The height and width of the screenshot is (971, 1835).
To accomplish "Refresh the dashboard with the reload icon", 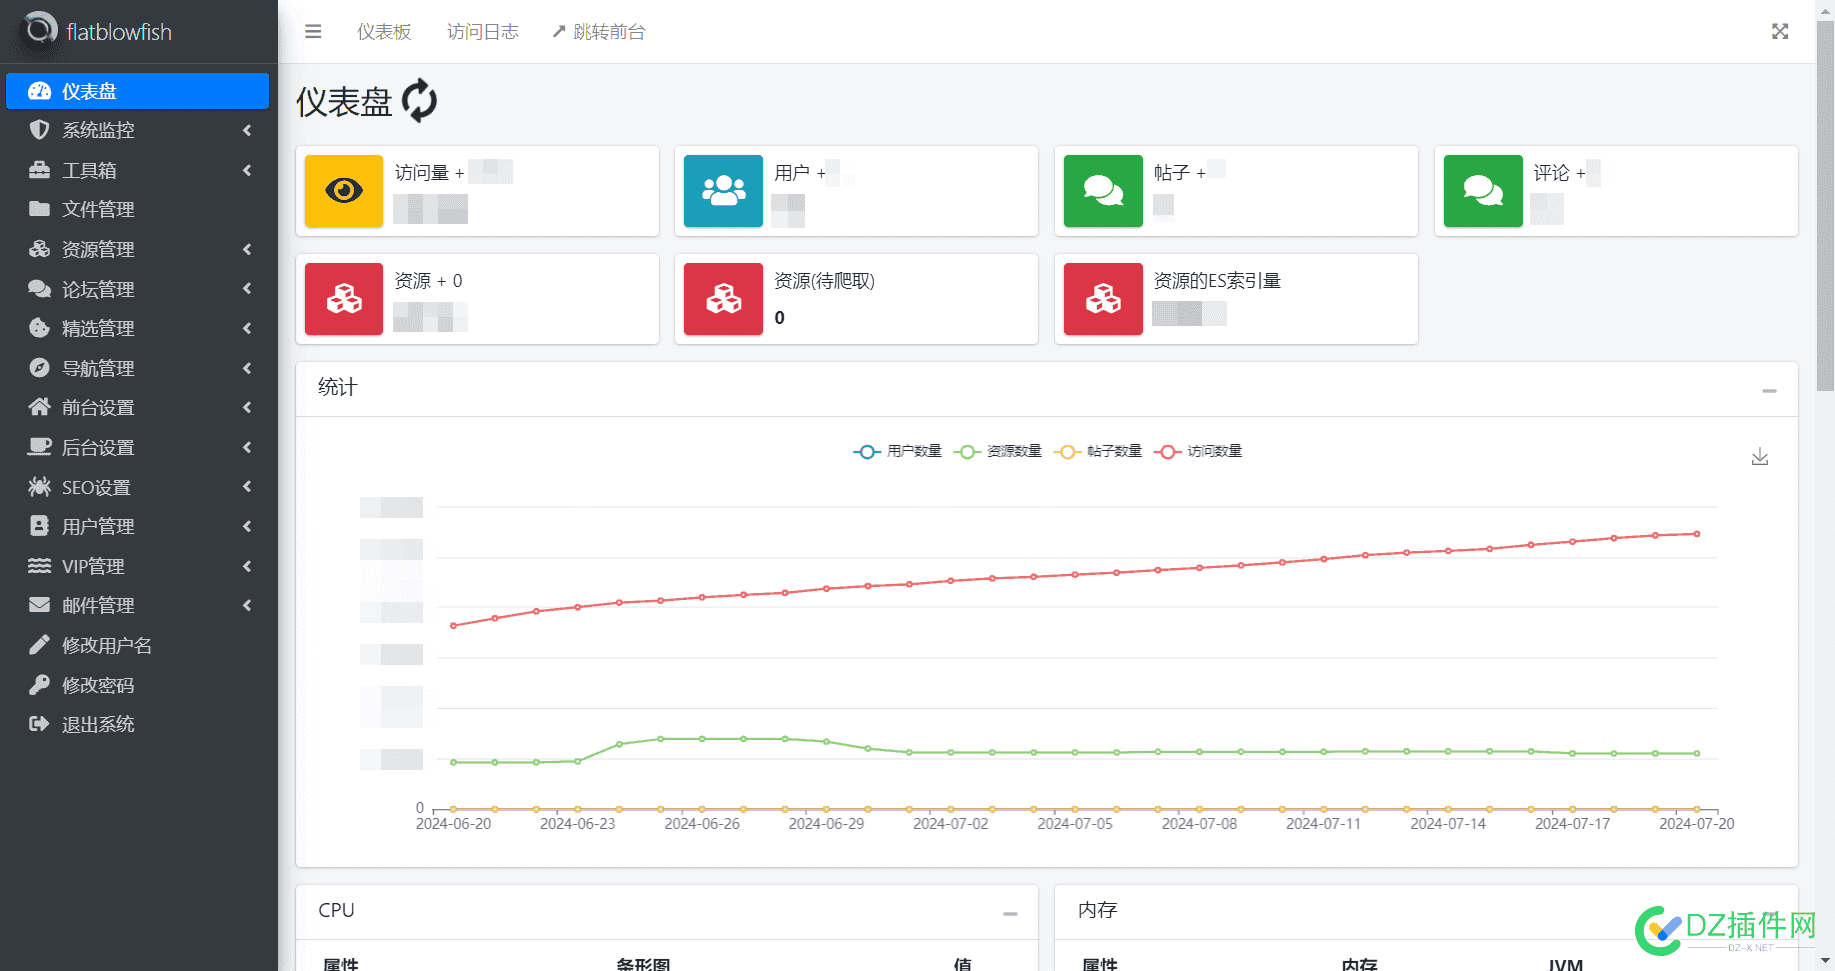I will tap(419, 101).
